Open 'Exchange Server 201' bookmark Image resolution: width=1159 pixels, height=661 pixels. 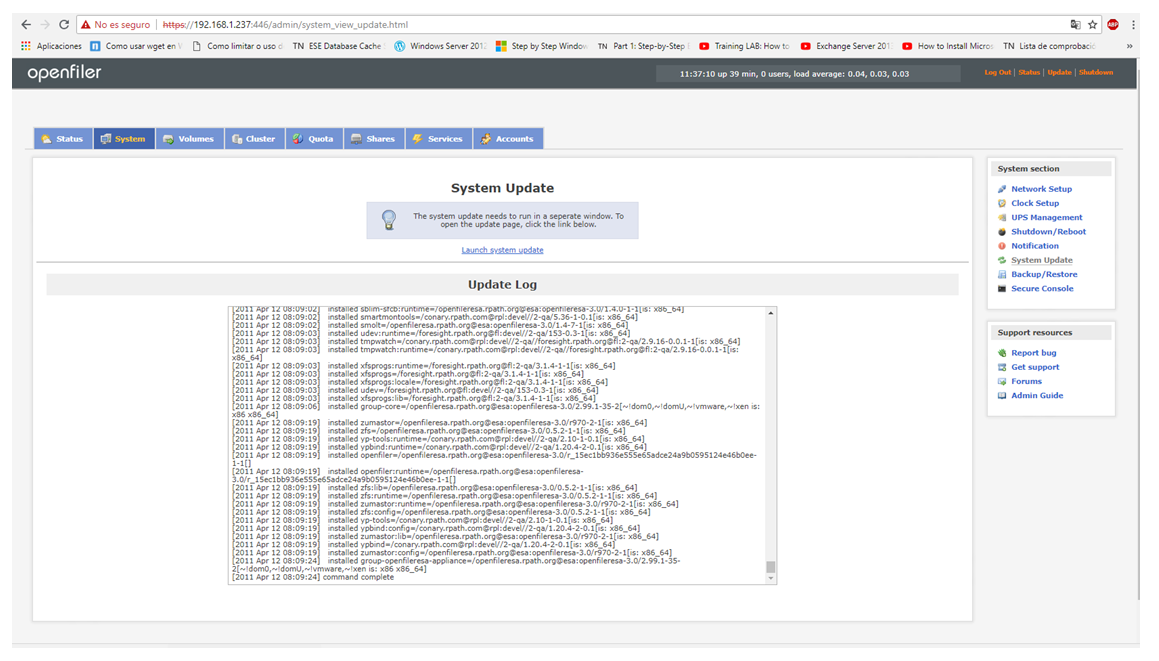[x=846, y=46]
